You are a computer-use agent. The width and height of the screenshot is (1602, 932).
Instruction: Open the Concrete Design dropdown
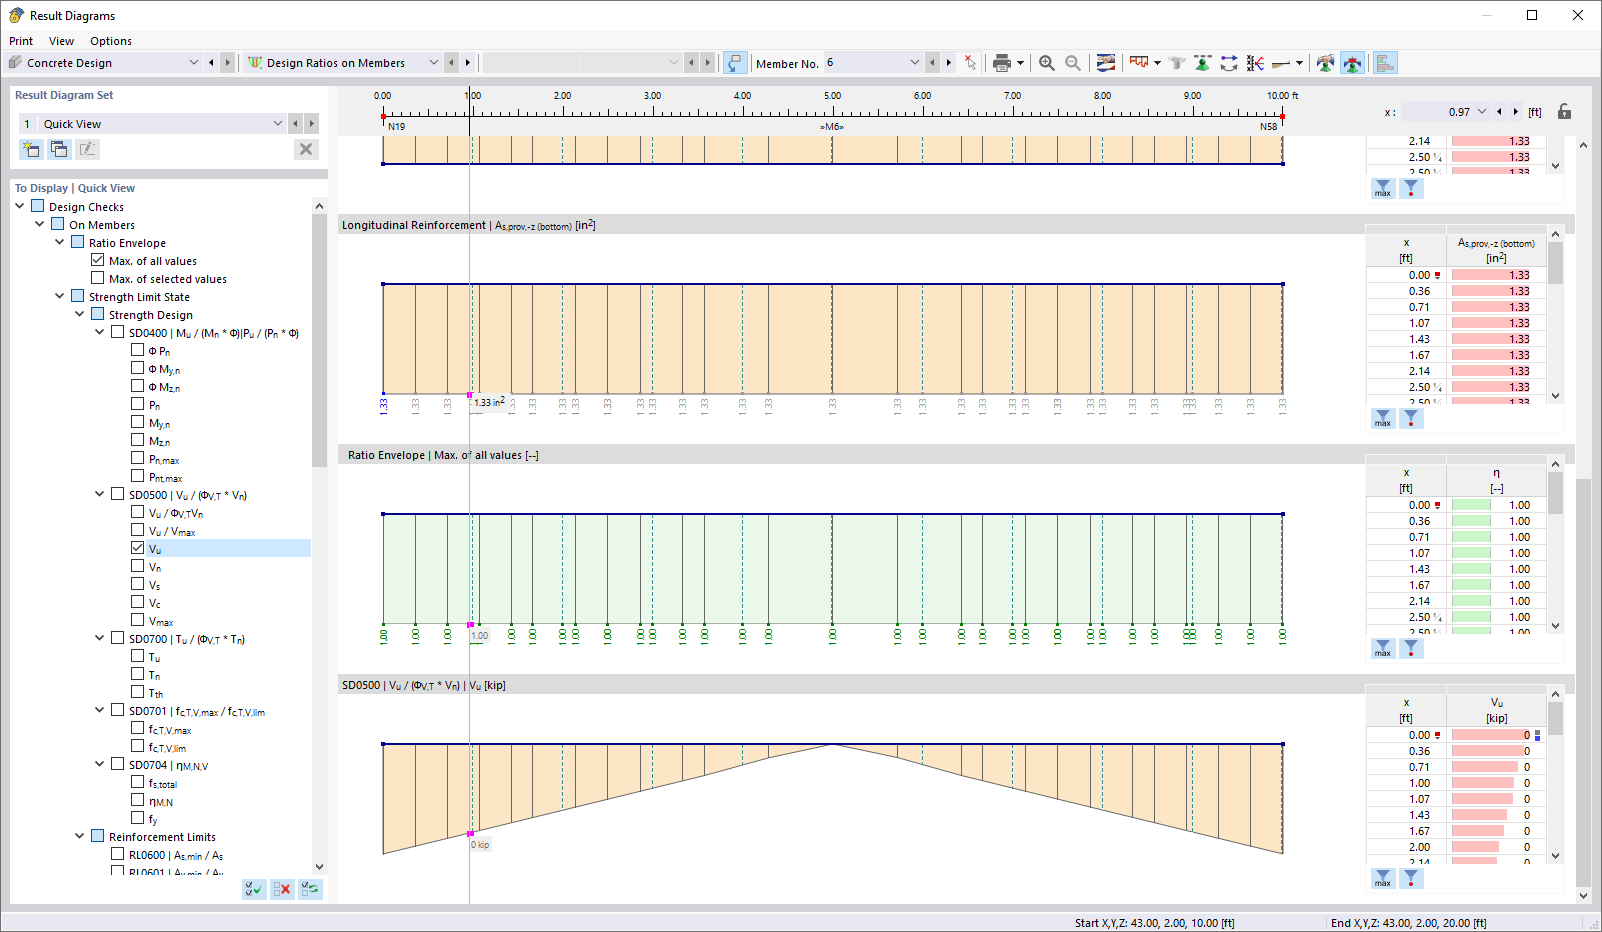pos(194,62)
